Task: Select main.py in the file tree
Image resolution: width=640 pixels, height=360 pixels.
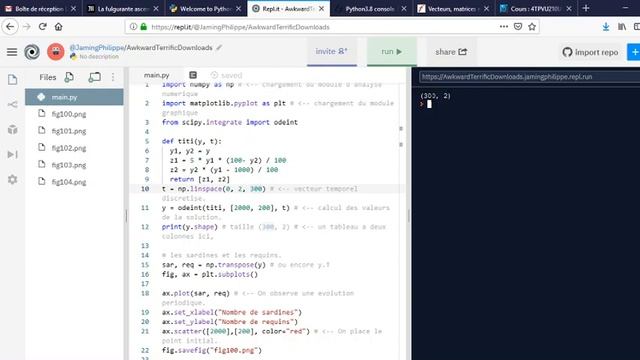Action: [x=74, y=97]
